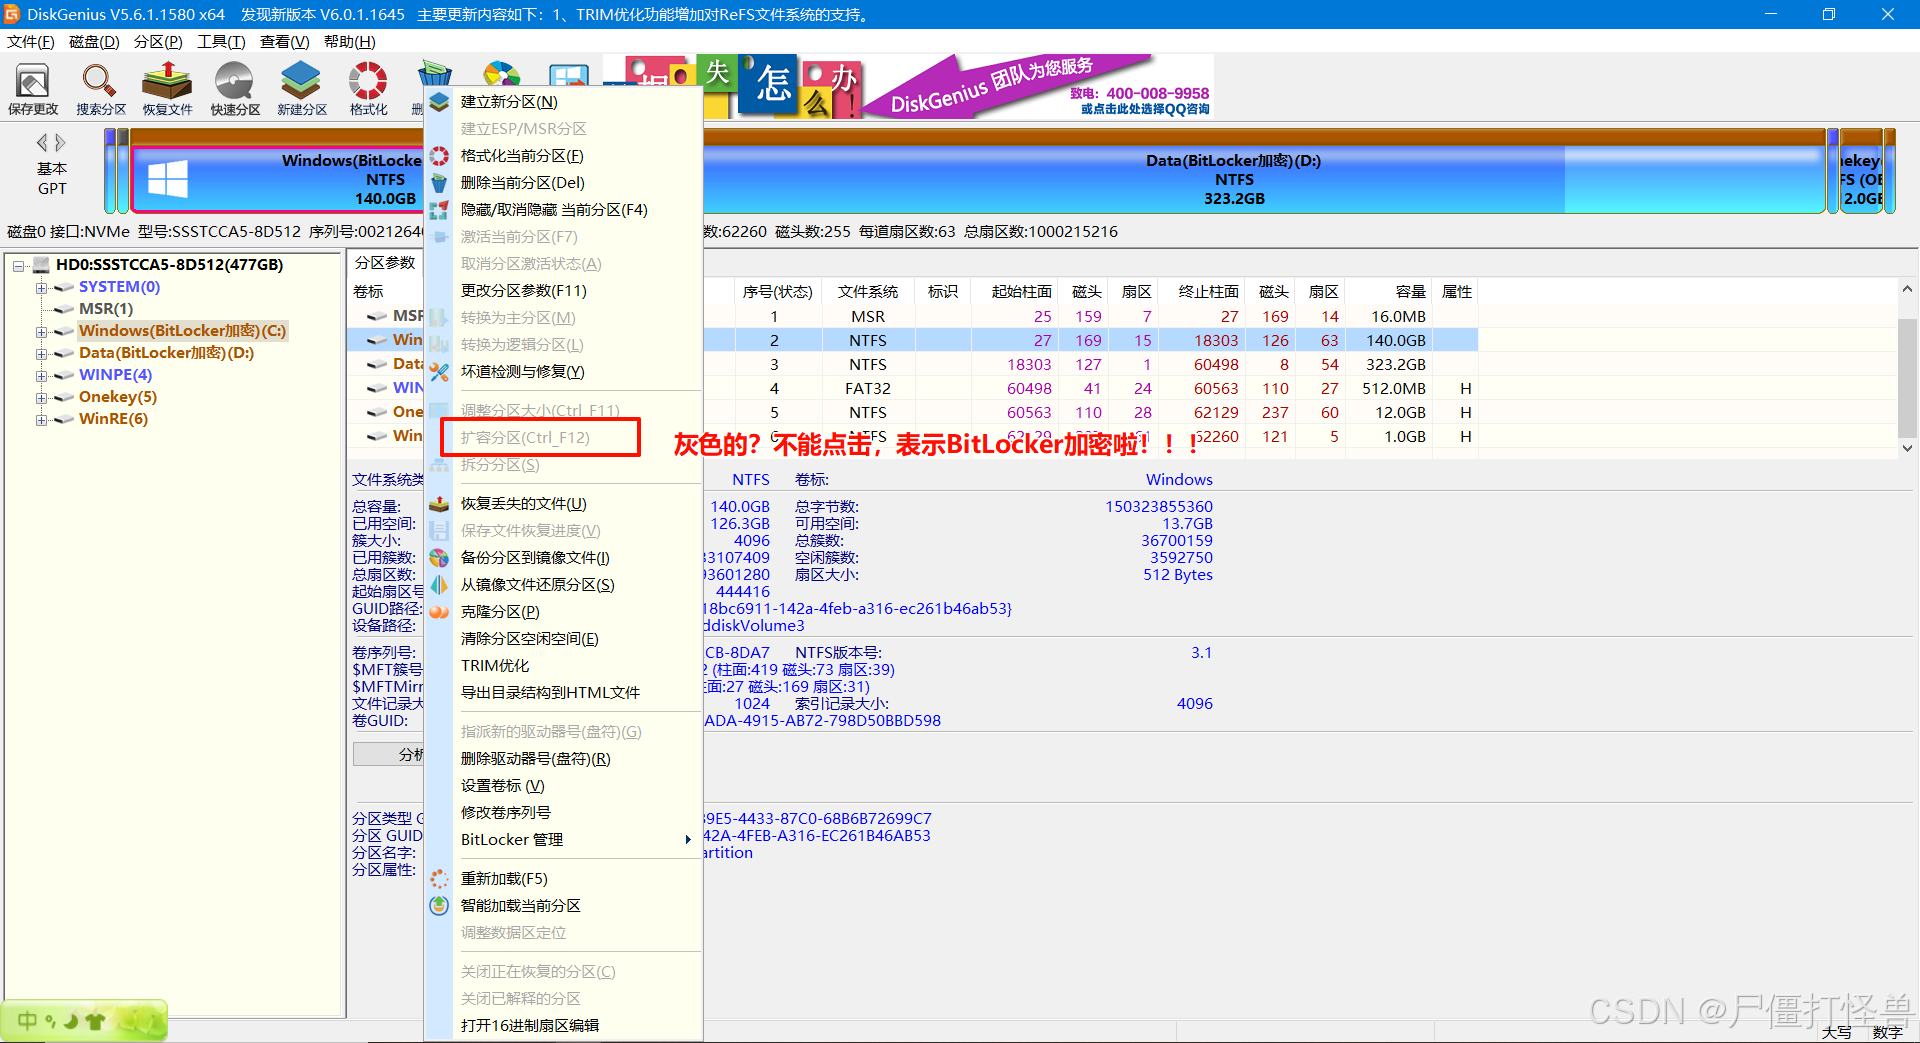
Task: Open the 查看(V) menu
Action: [x=284, y=42]
